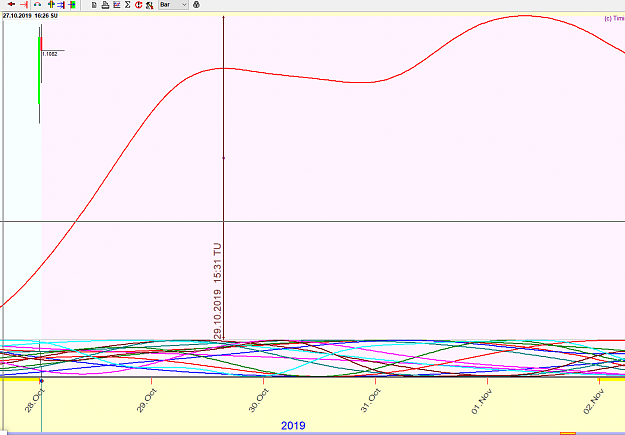Click the 31.Oct date axis label
This screenshot has width=625, height=435.
(x=371, y=400)
